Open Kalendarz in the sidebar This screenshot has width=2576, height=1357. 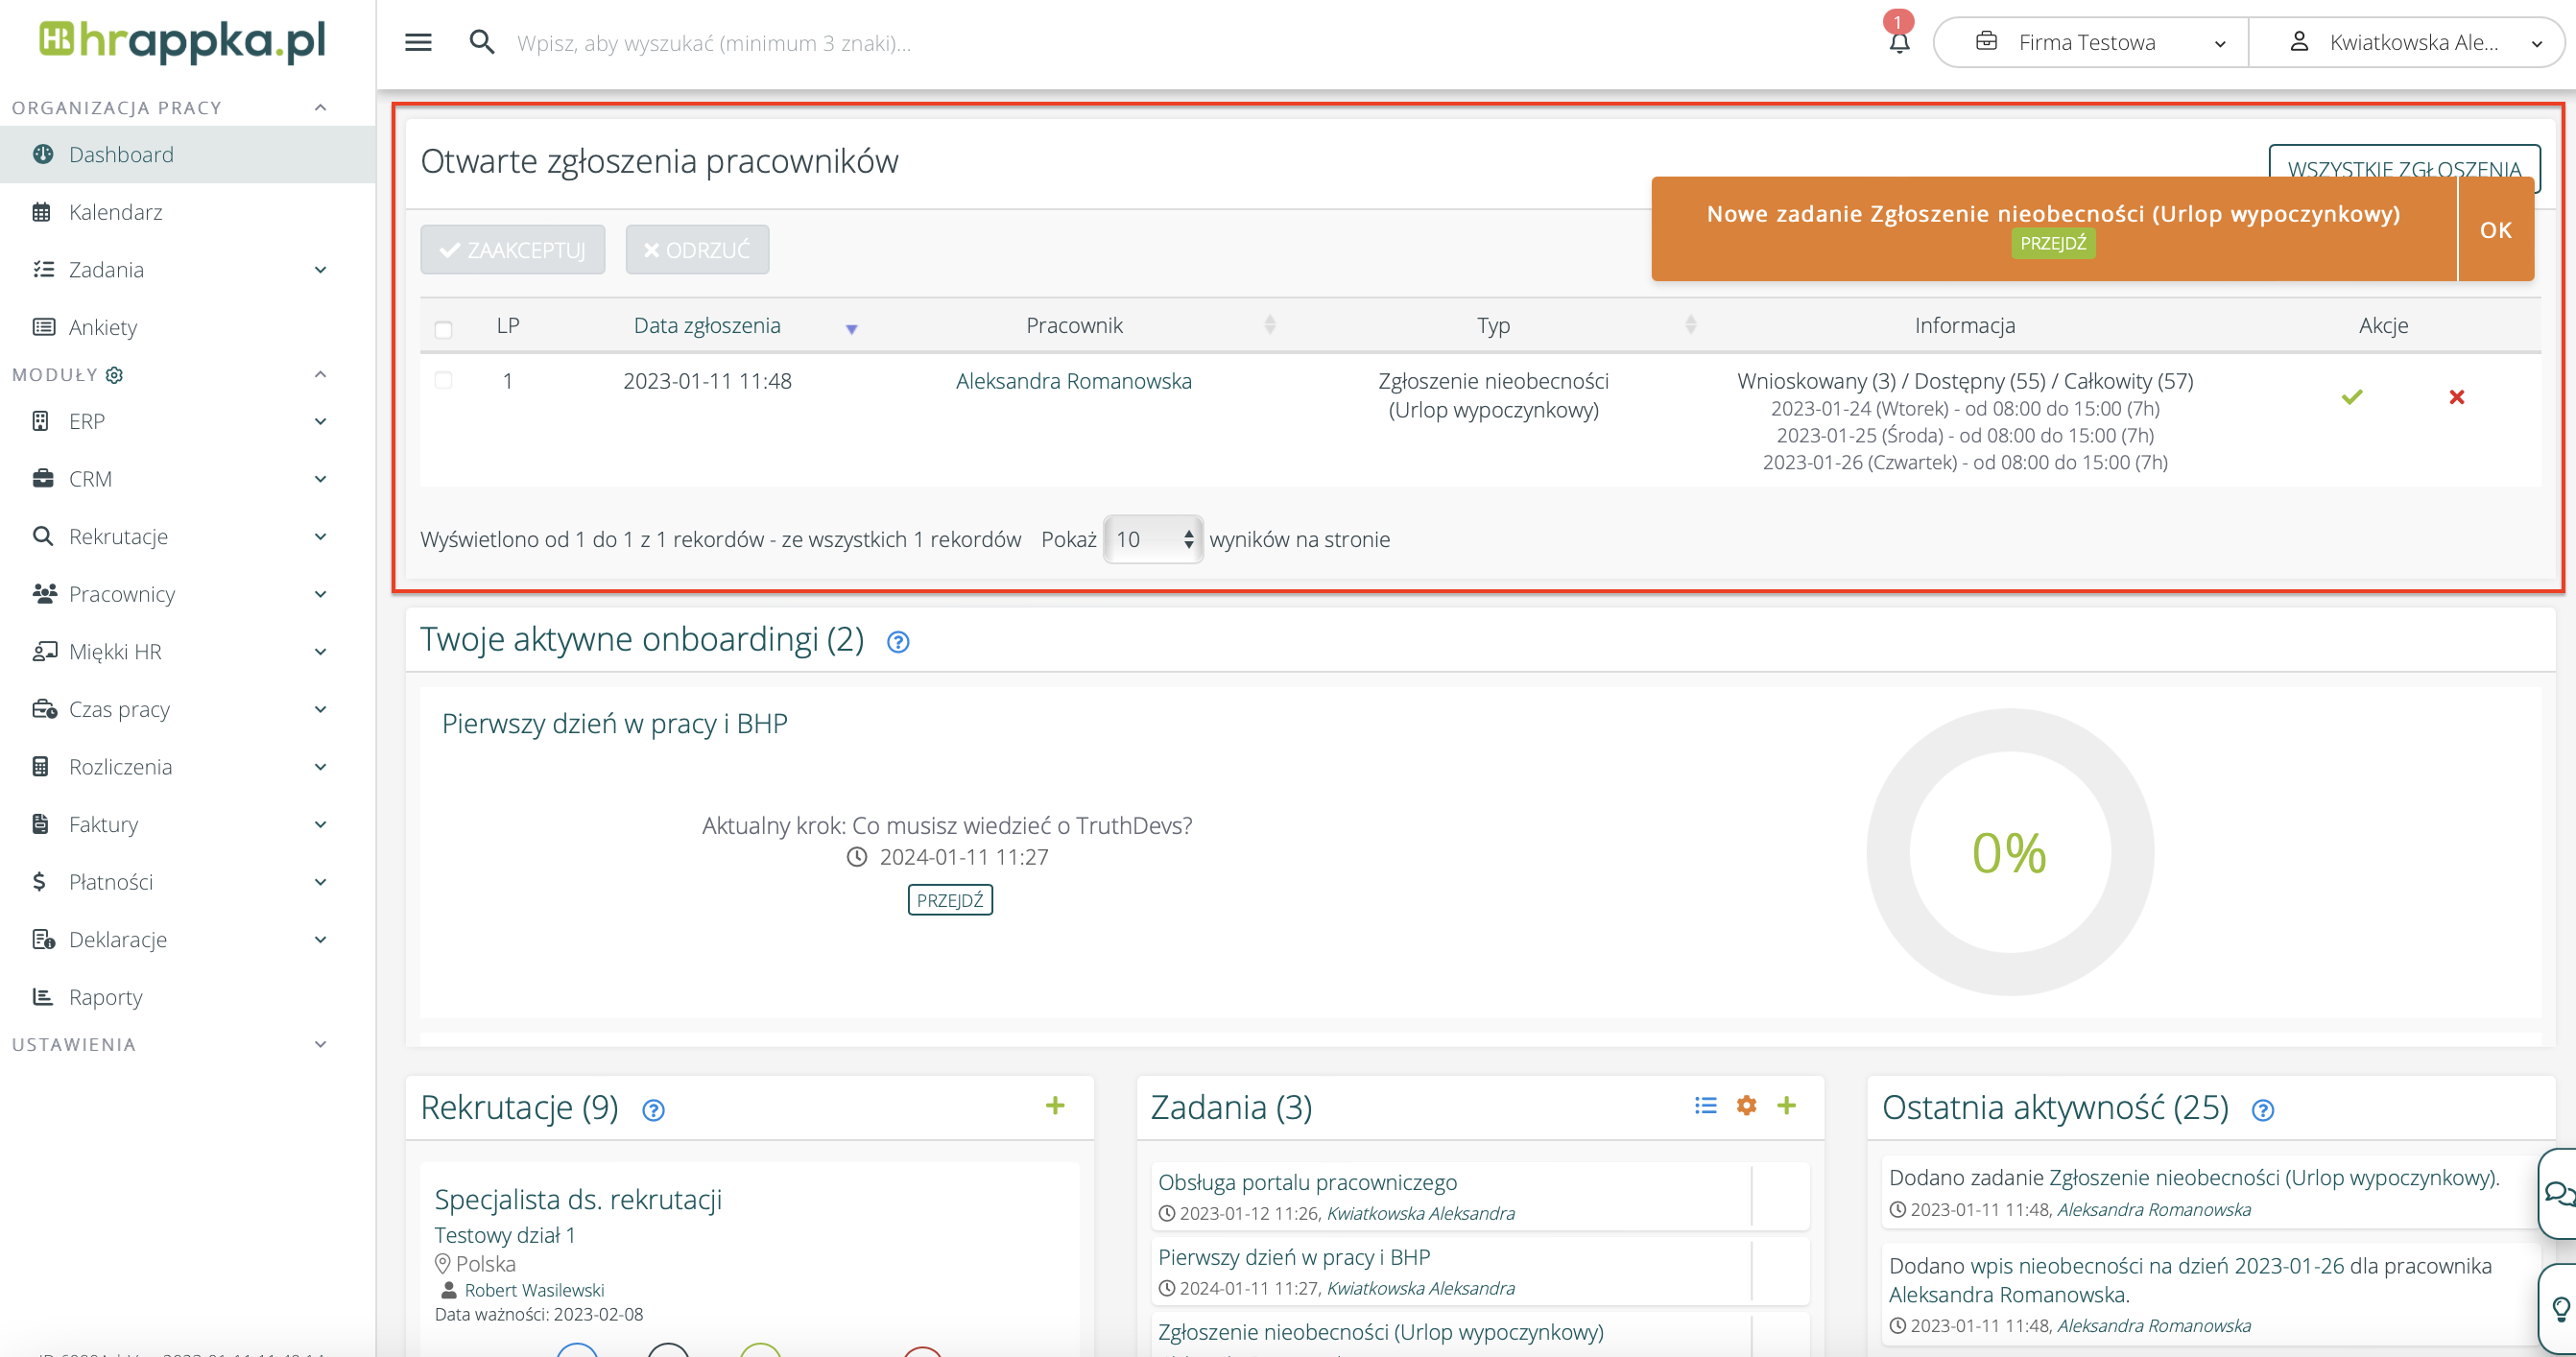point(115,212)
